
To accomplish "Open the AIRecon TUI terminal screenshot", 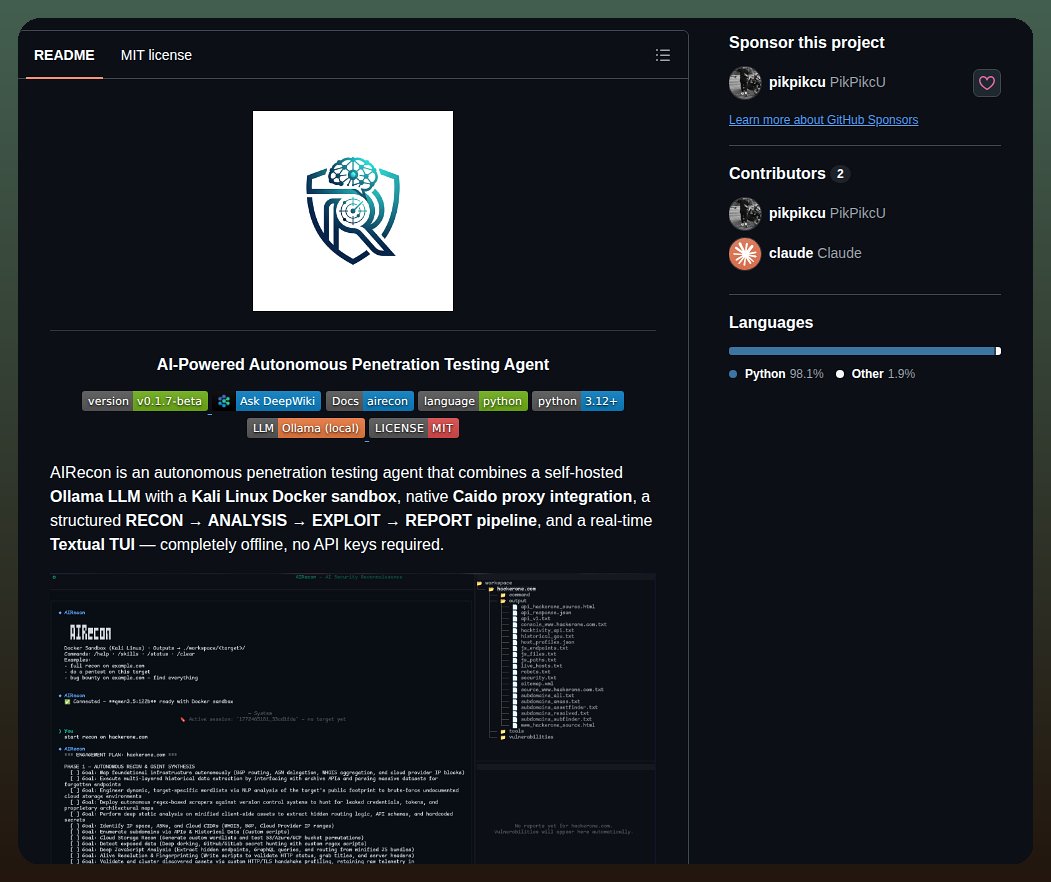I will [353, 718].
